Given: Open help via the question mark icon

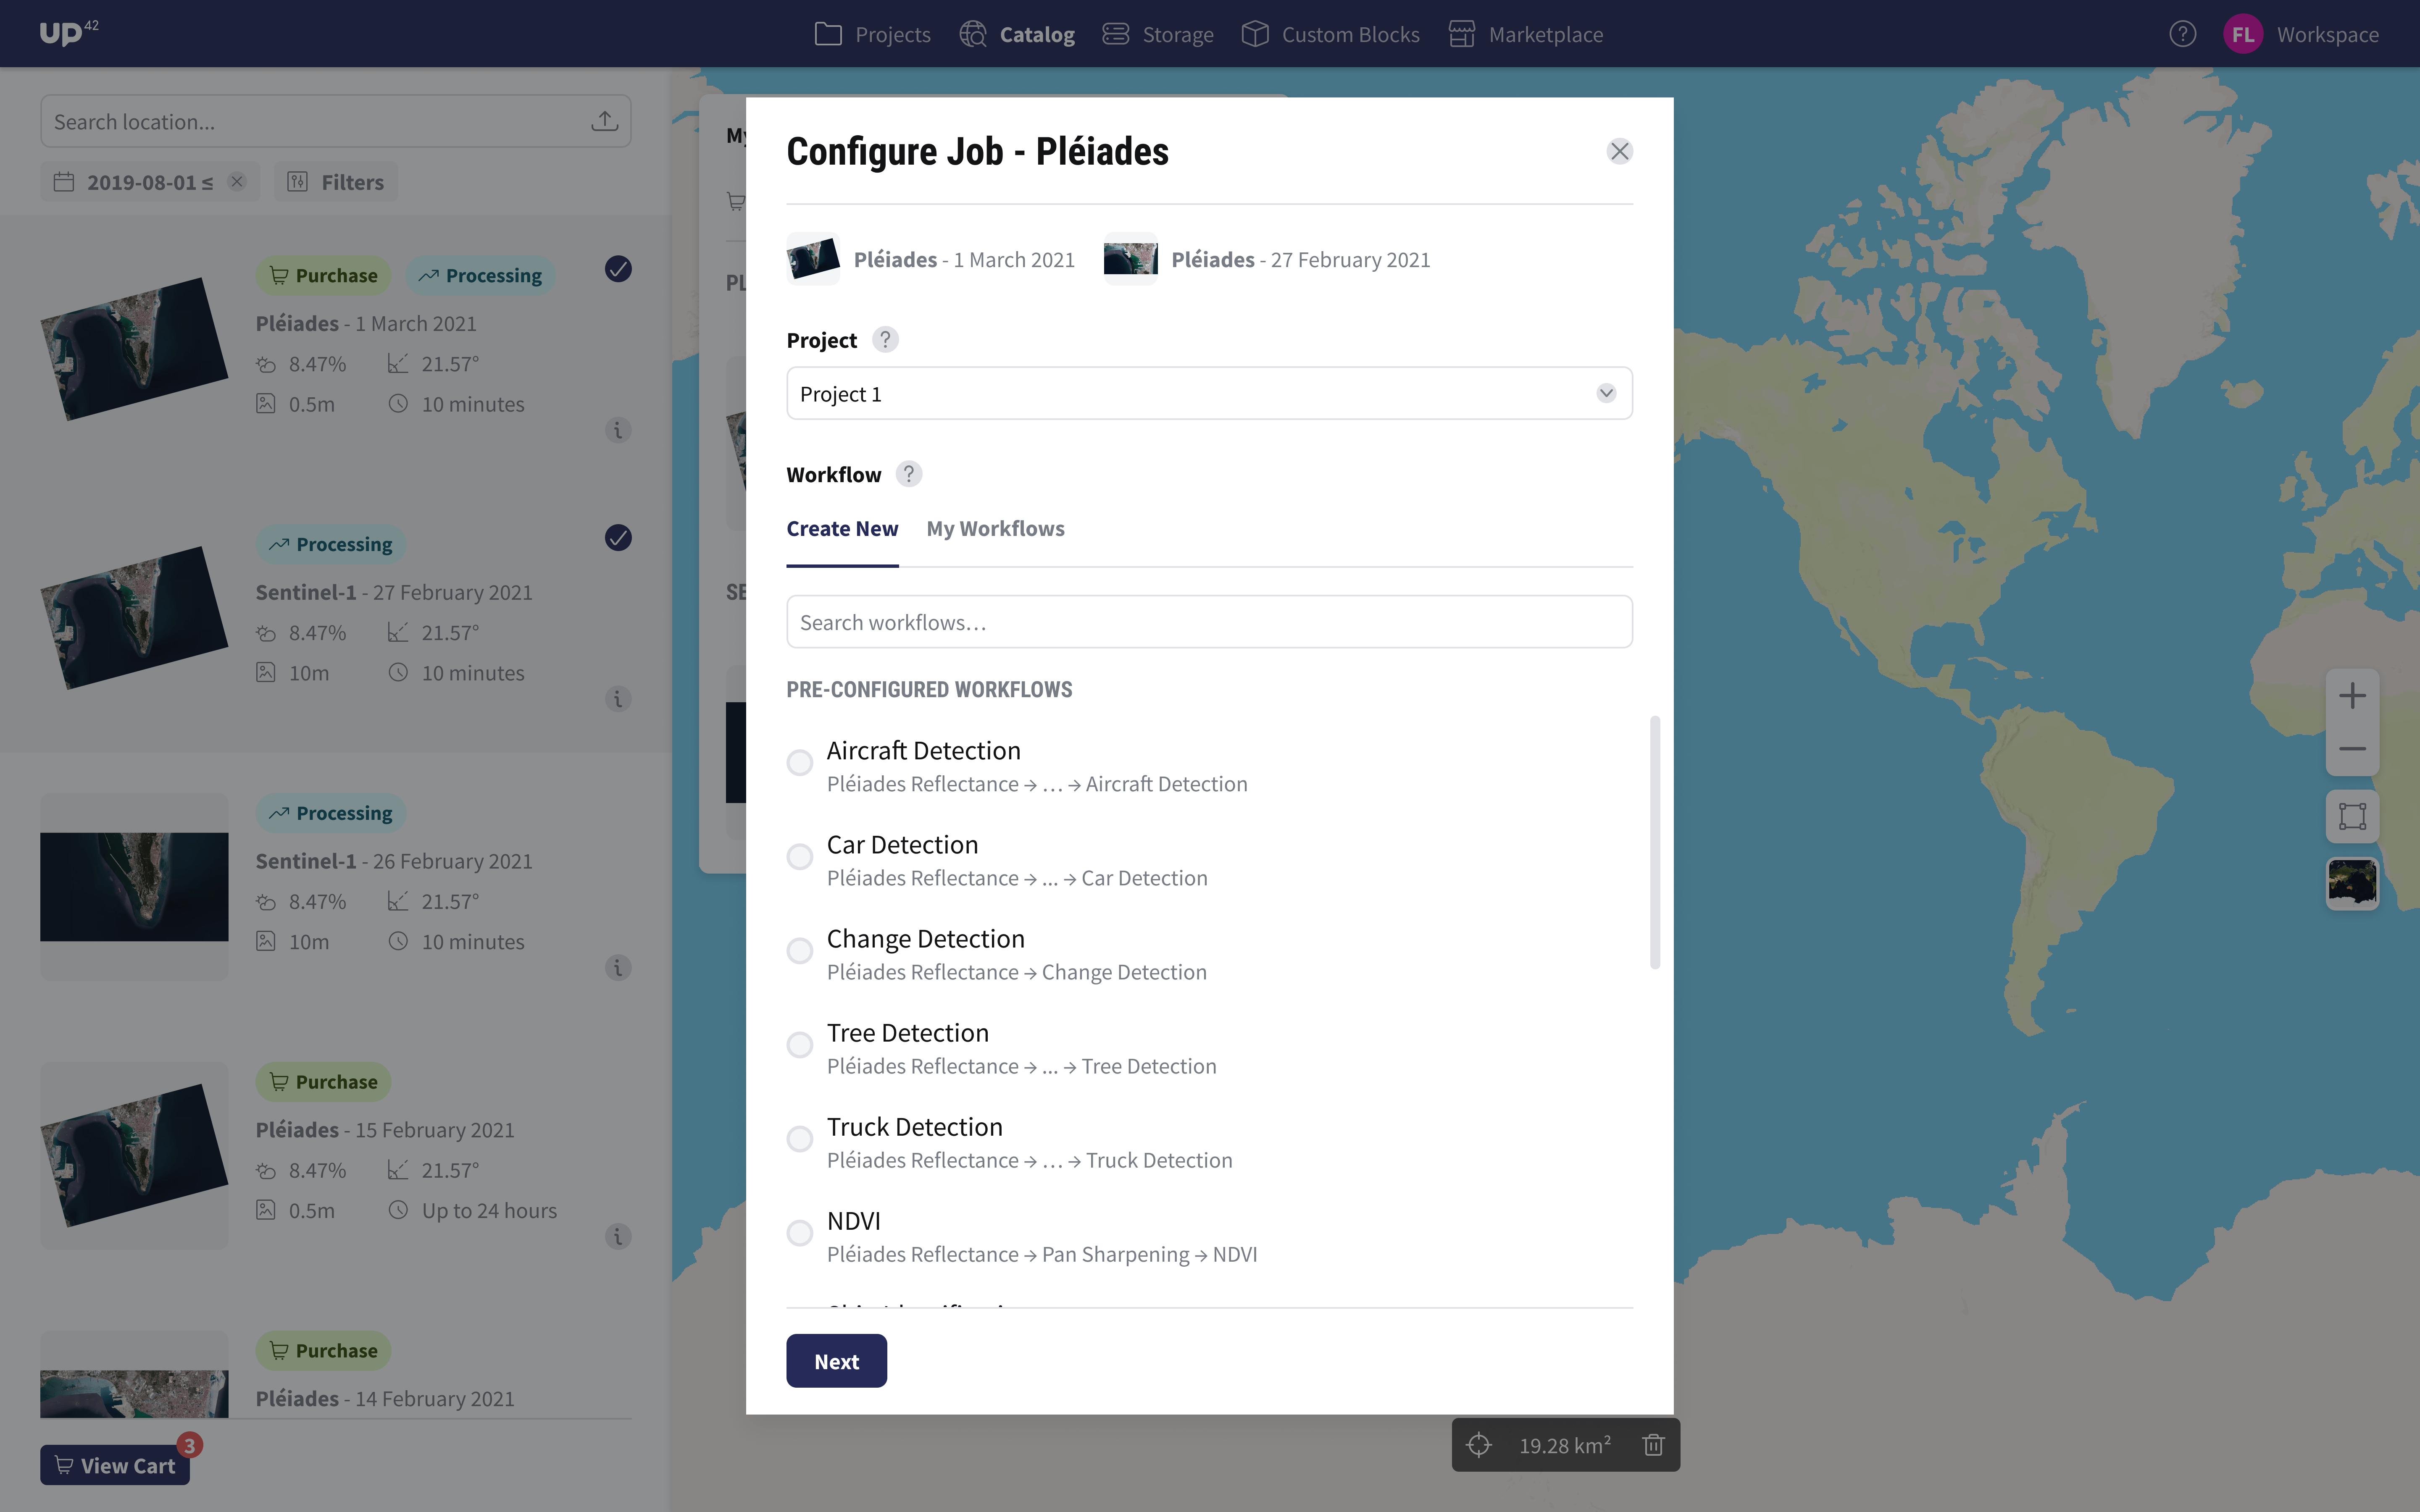Looking at the screenshot, I should pyautogui.click(x=2182, y=33).
